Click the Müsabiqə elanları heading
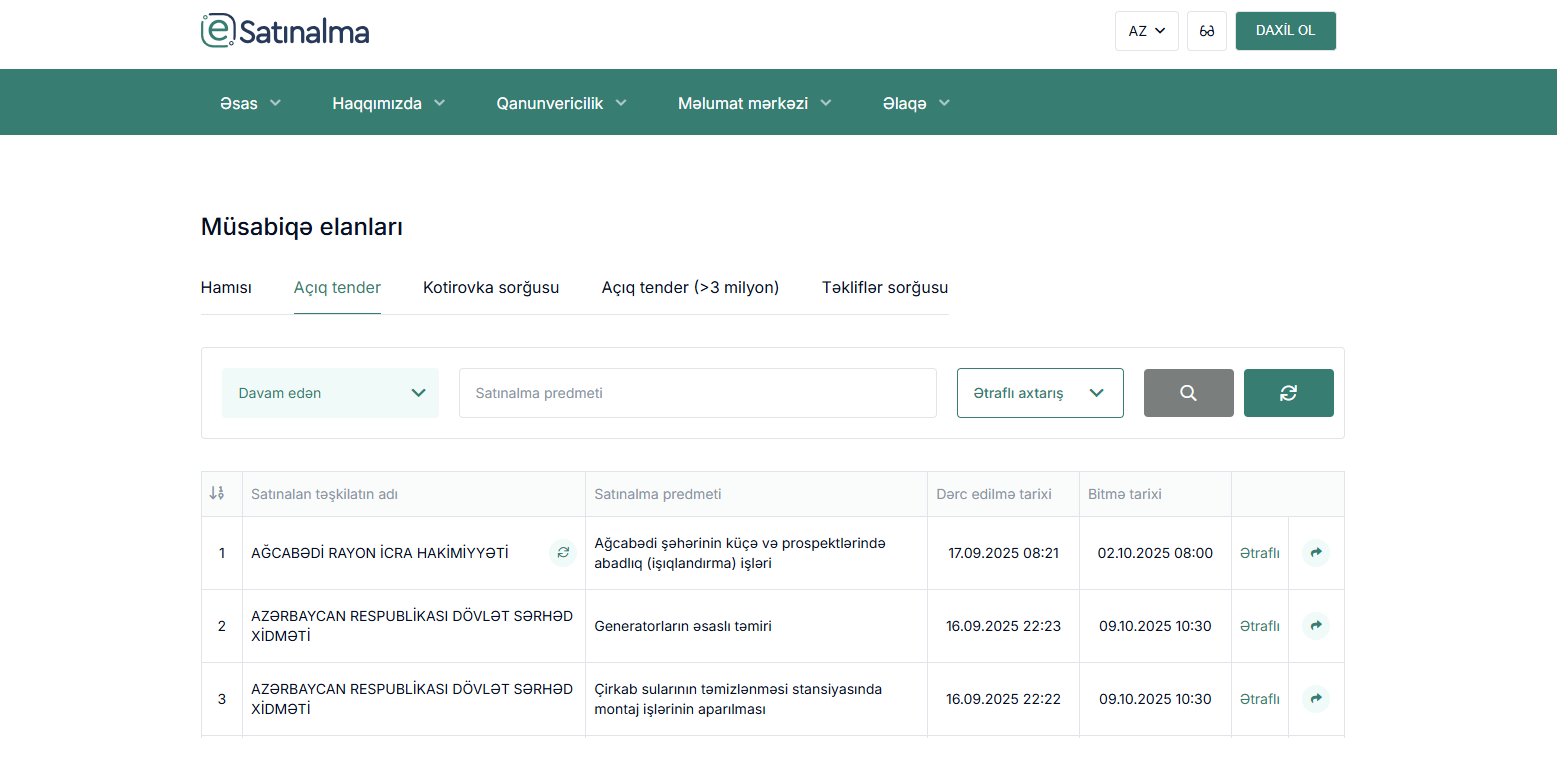1557x779 pixels. pos(302,227)
